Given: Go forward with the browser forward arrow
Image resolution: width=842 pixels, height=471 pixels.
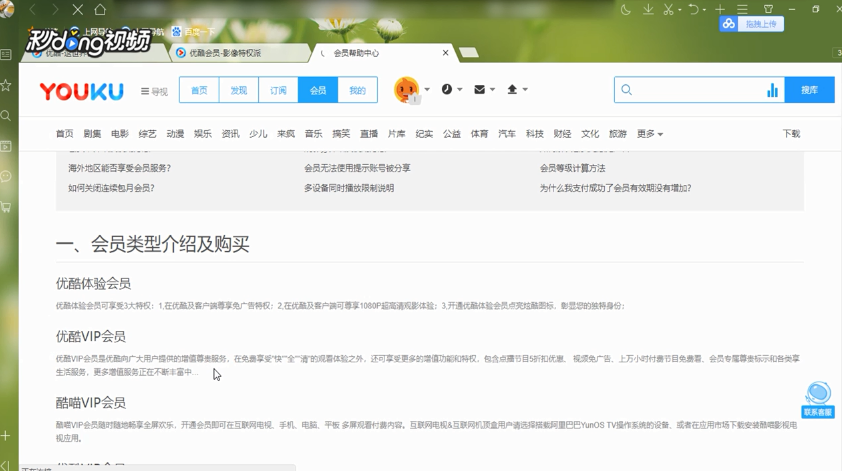Looking at the screenshot, I should pos(55,10).
